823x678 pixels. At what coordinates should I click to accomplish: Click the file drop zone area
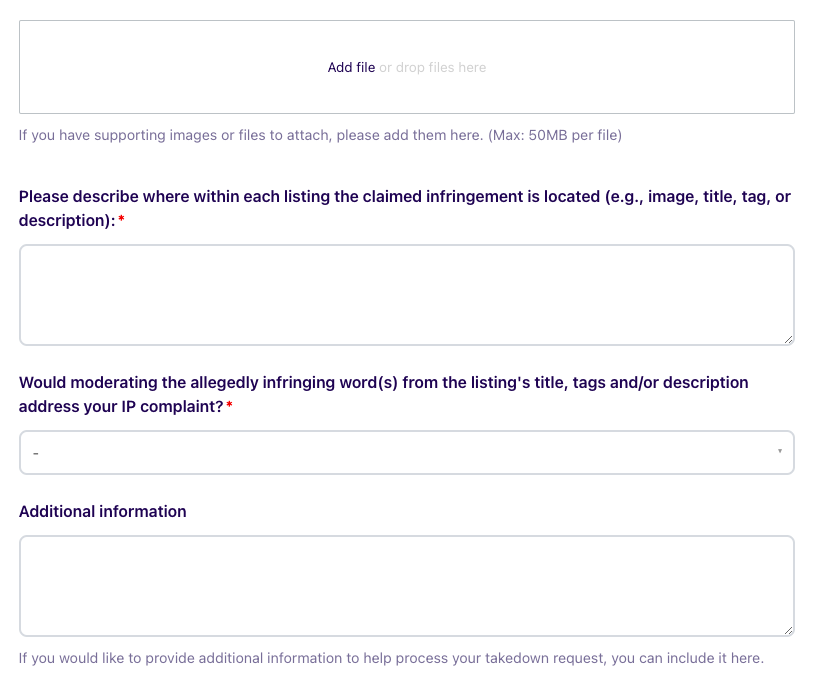click(x=407, y=67)
